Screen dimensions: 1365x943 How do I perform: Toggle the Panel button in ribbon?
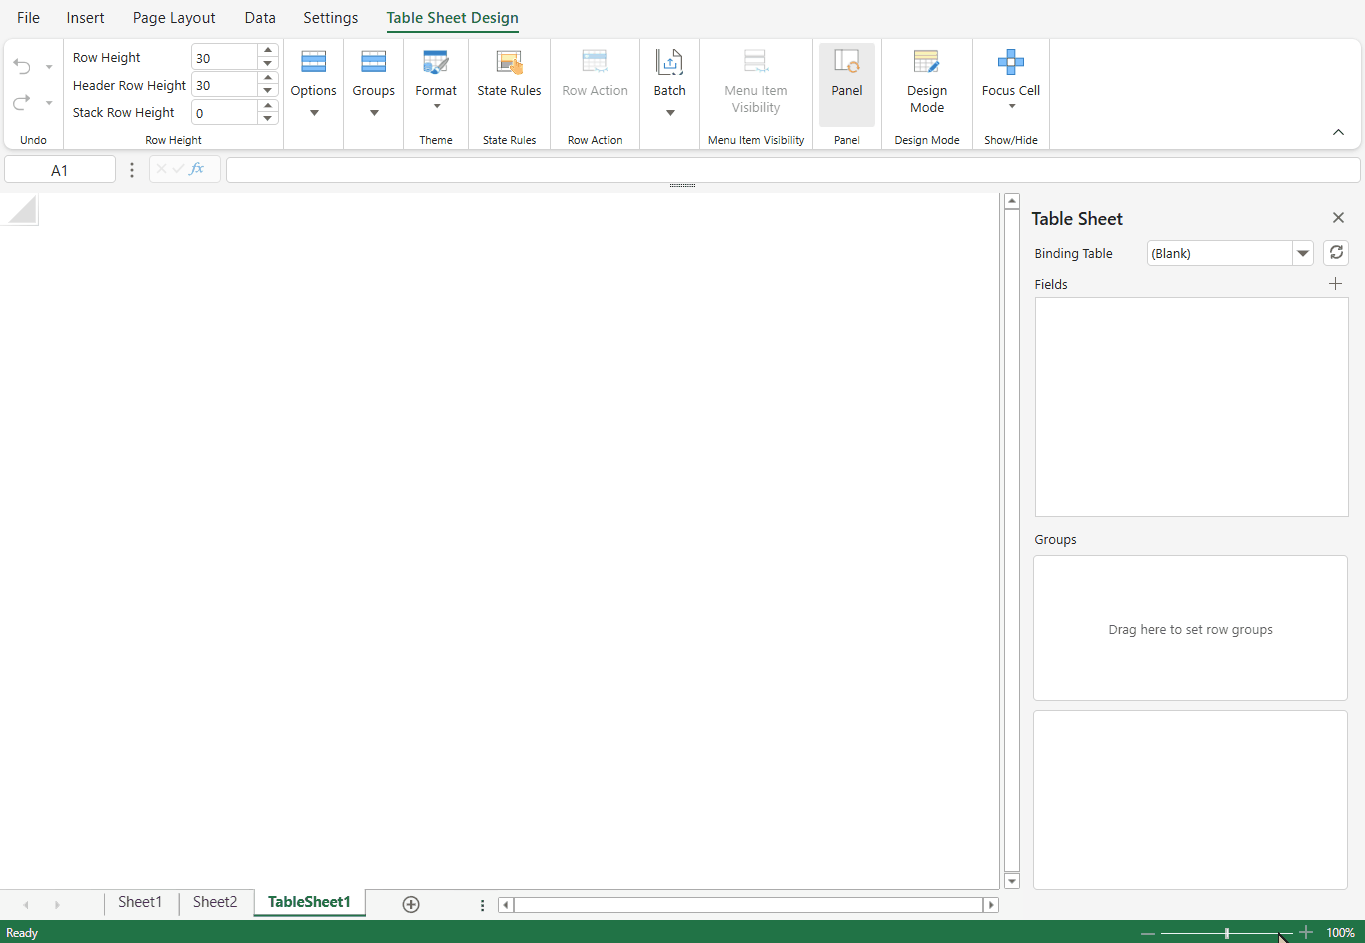pos(847,75)
